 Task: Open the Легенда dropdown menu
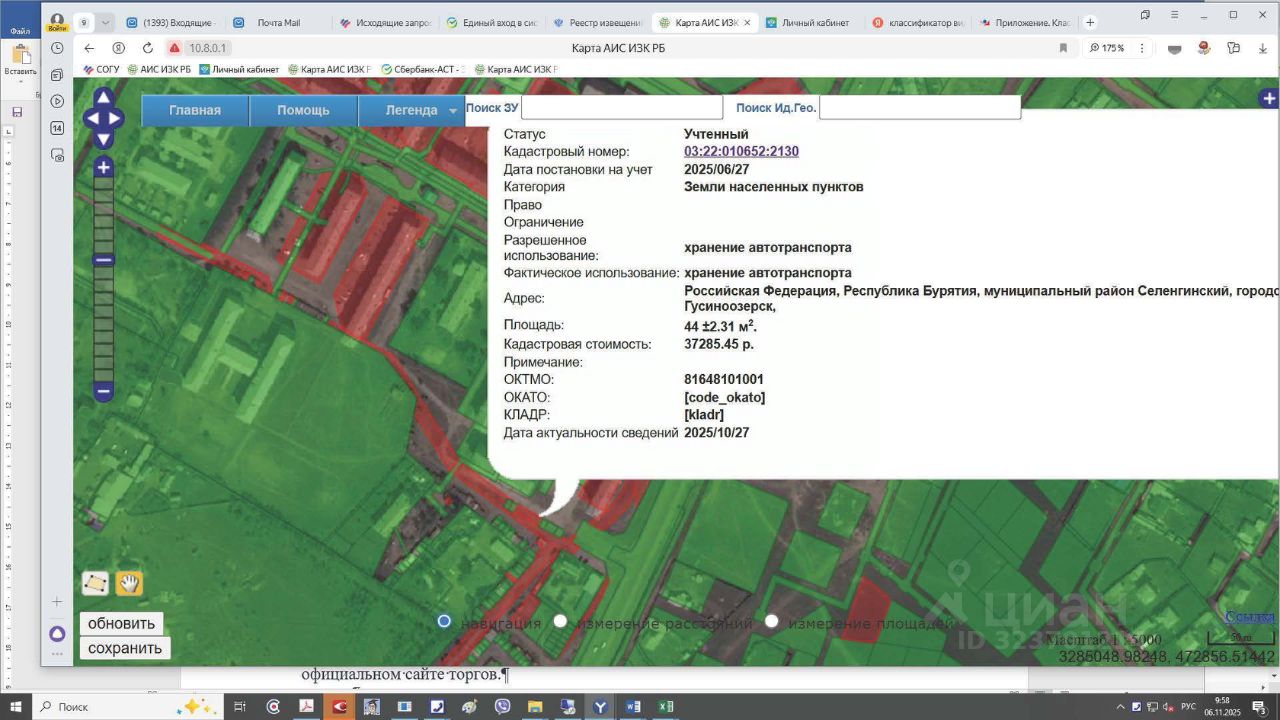pyautogui.click(x=412, y=110)
